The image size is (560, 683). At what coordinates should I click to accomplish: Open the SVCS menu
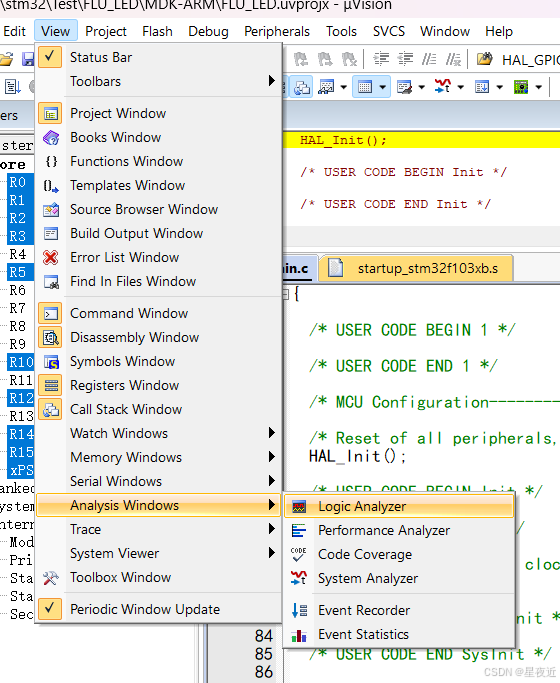pyautogui.click(x=389, y=31)
